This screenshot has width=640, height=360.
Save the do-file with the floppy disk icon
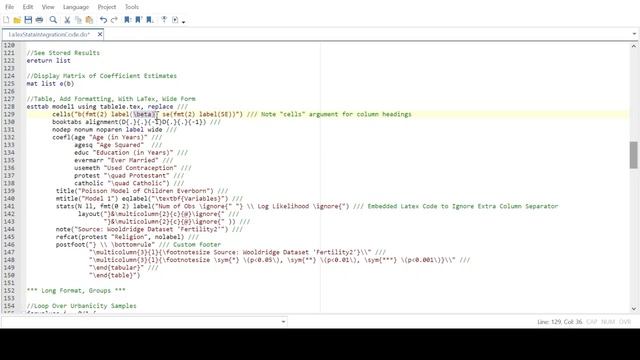pos(28,20)
